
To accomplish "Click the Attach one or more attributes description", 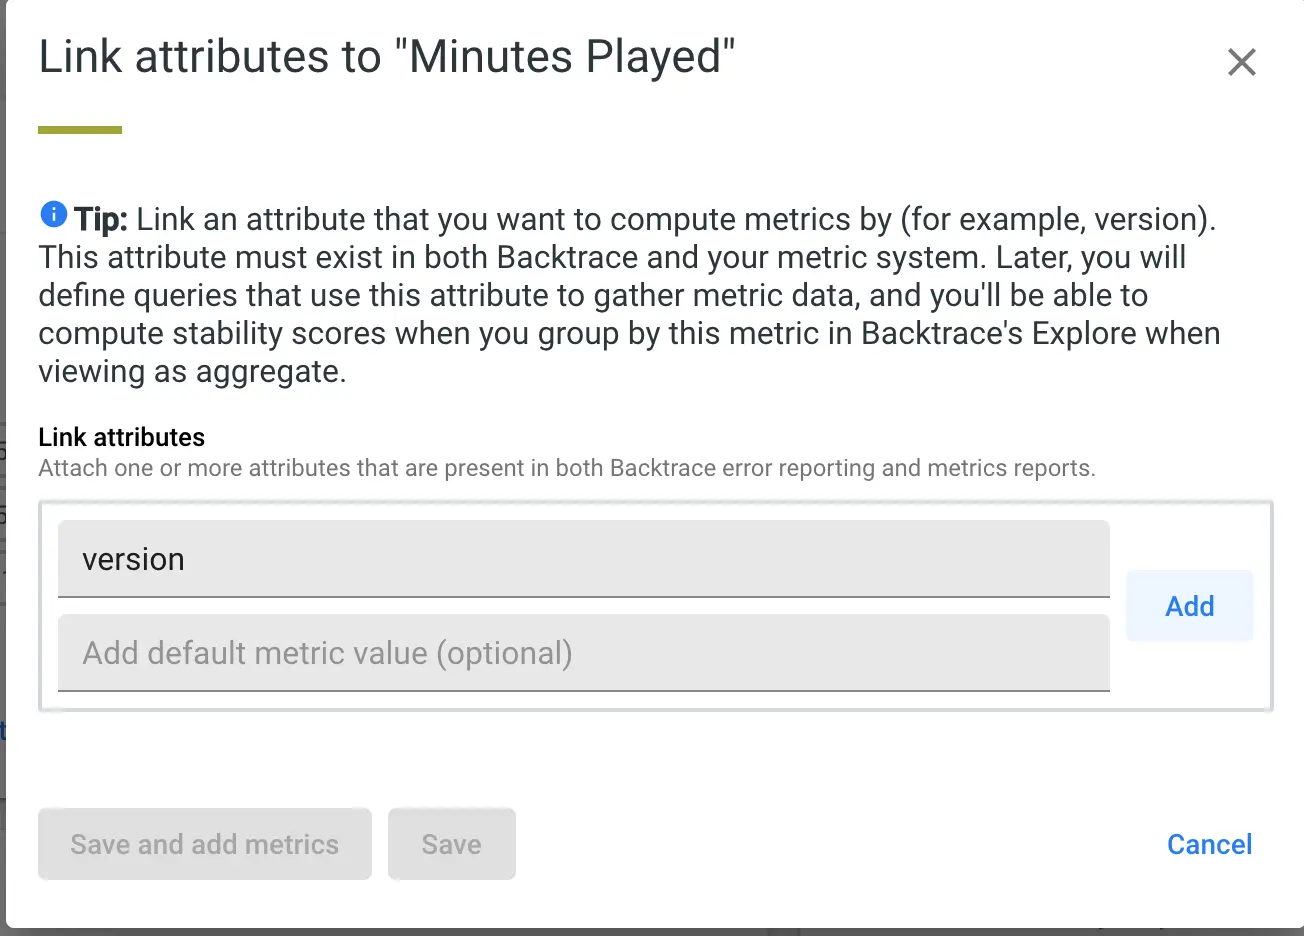I will point(566,468).
